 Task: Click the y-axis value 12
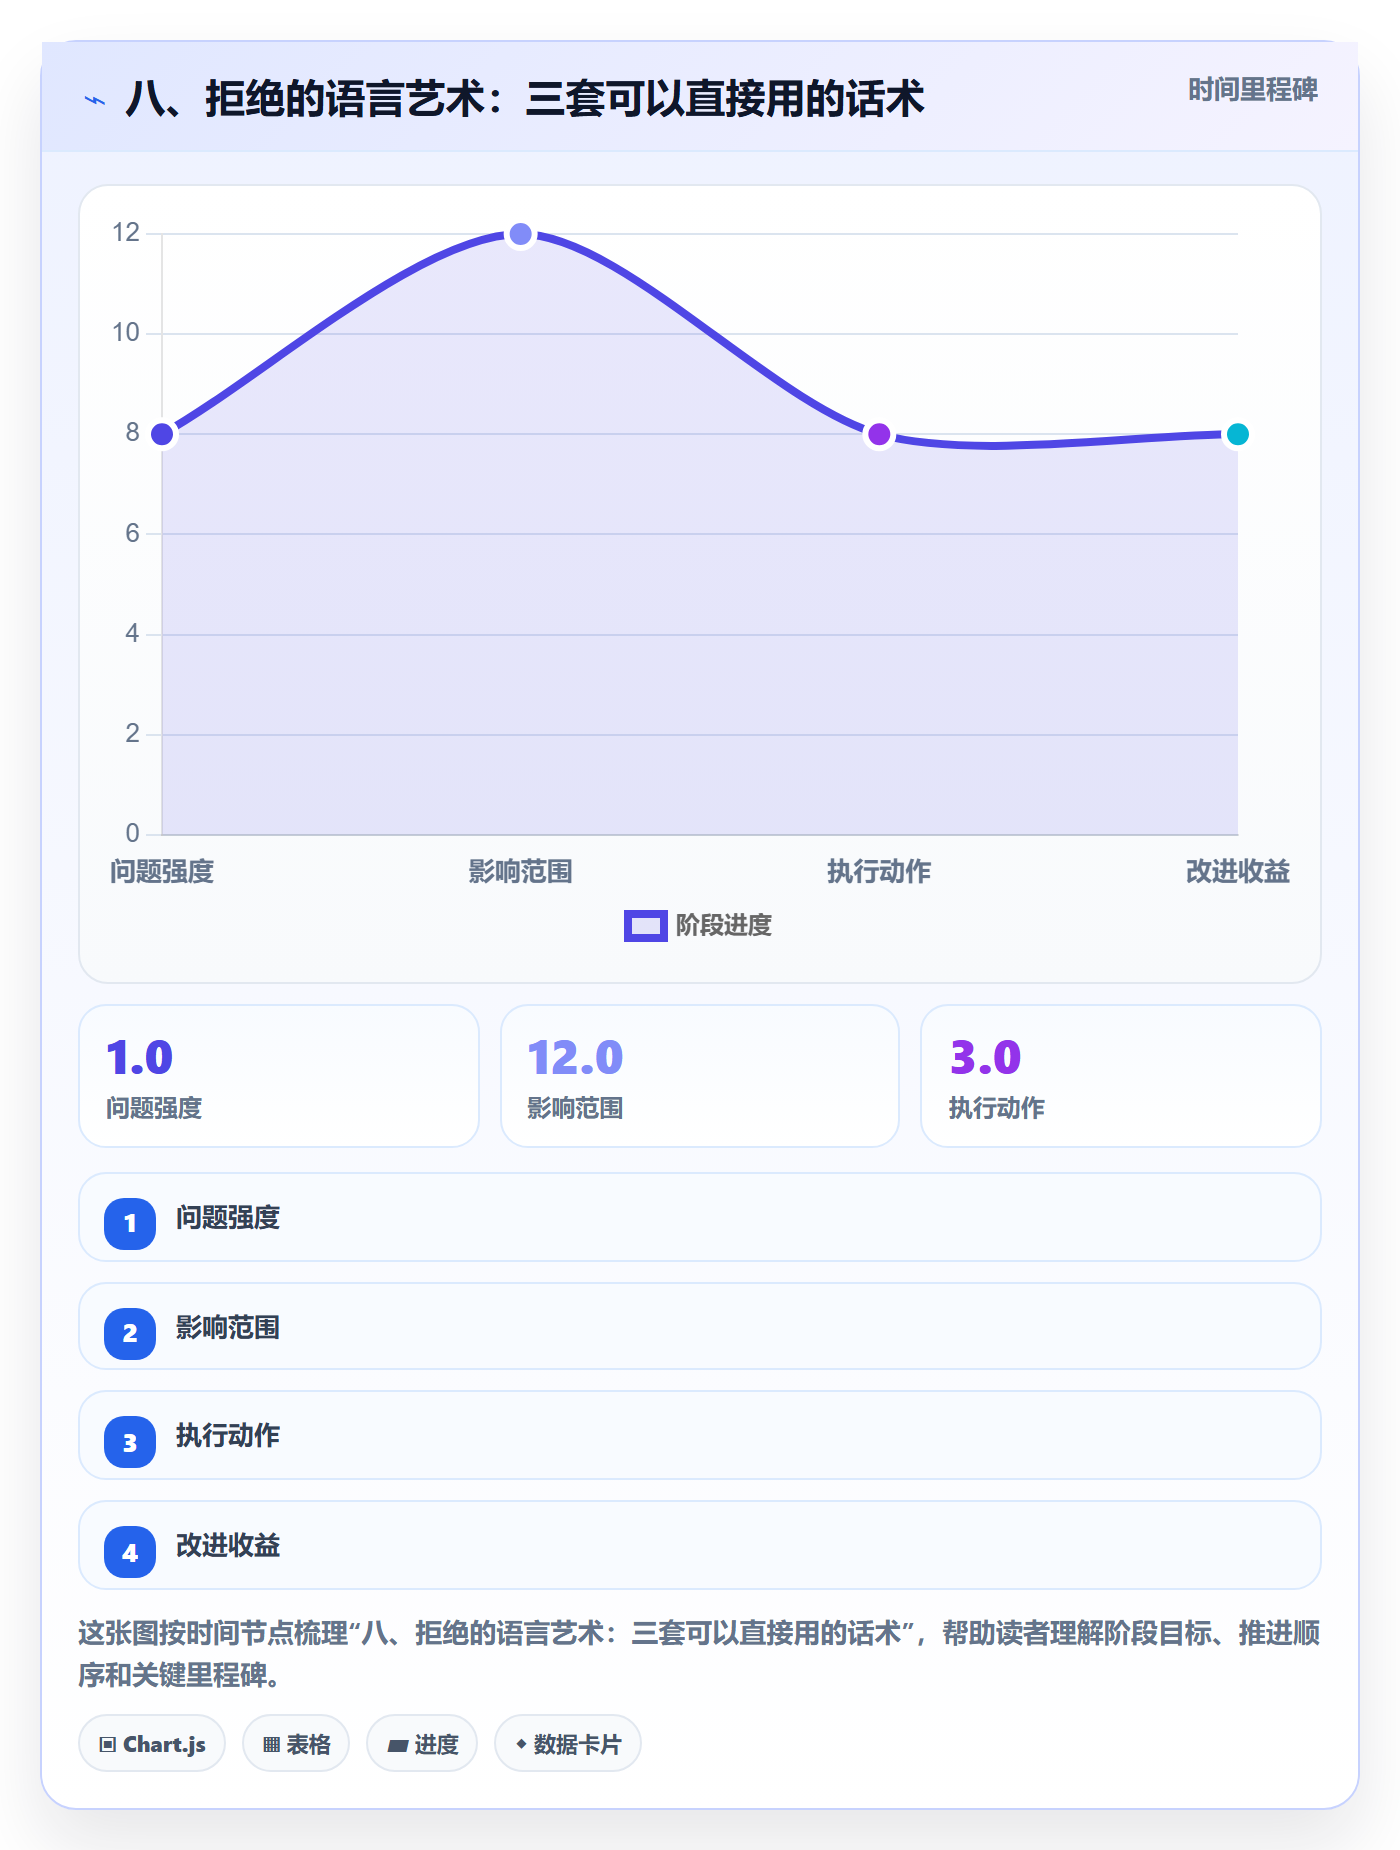point(126,233)
